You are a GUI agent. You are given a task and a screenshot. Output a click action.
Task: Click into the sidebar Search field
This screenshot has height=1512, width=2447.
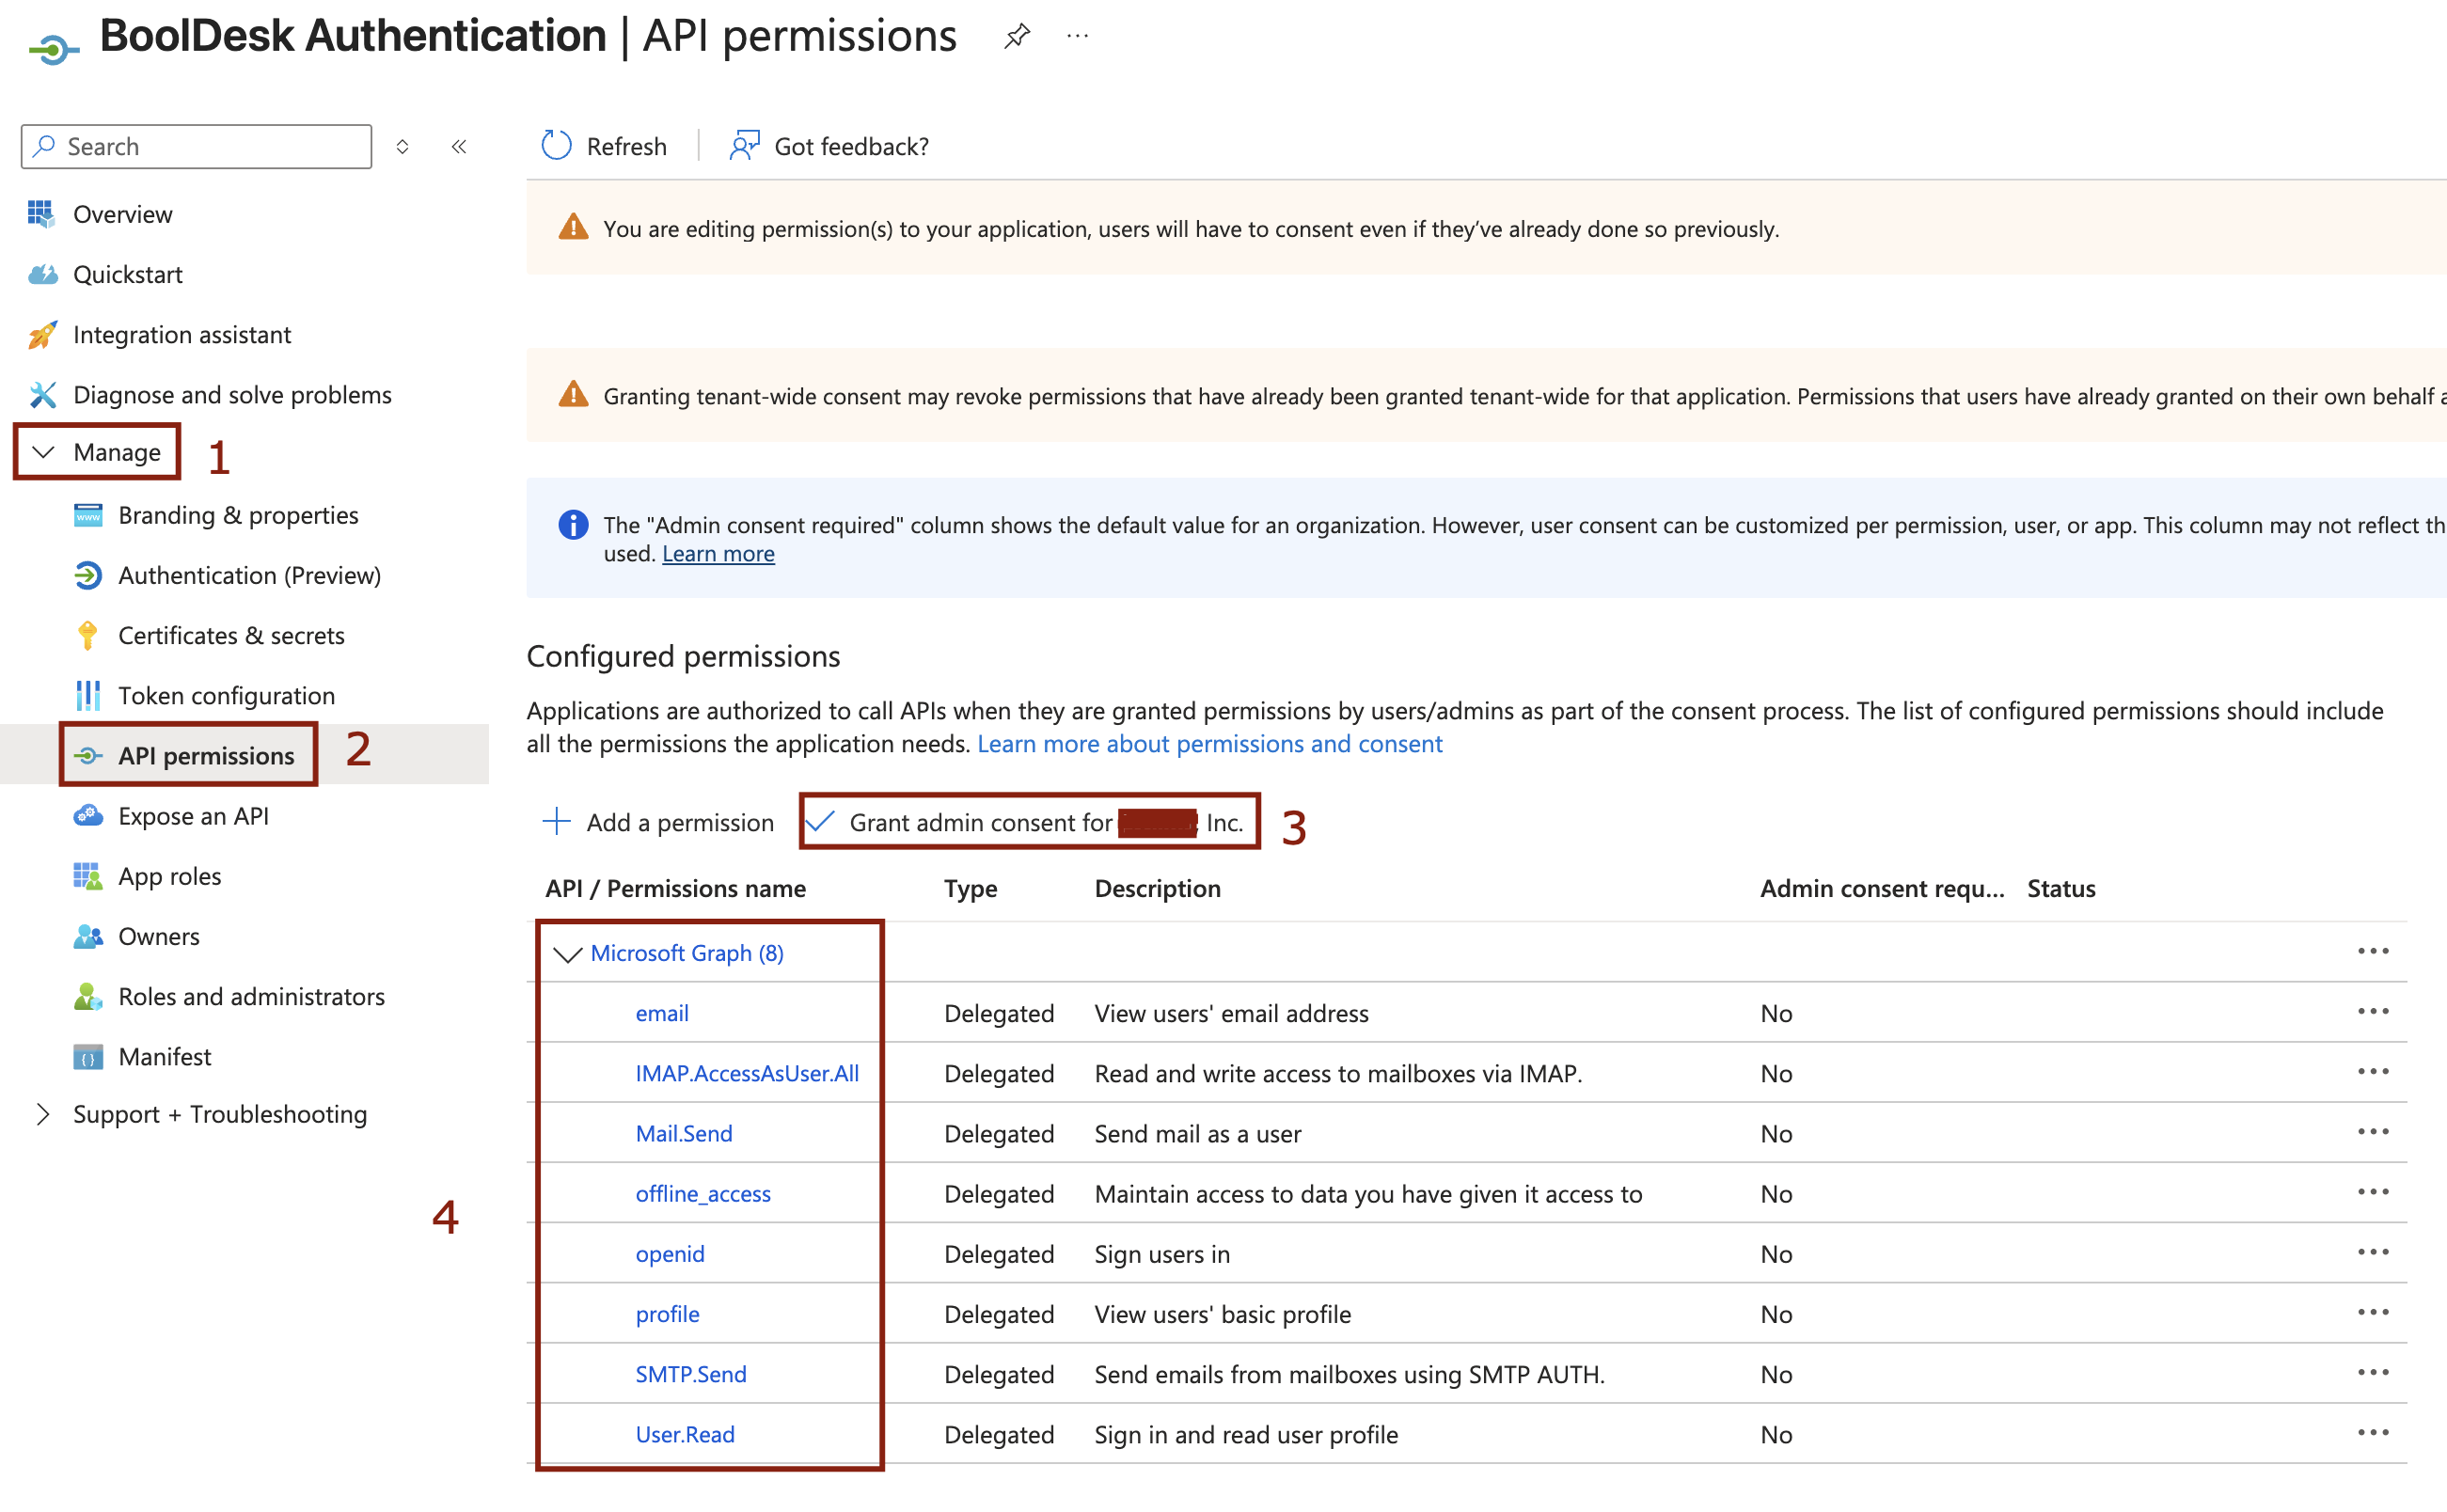click(x=210, y=147)
